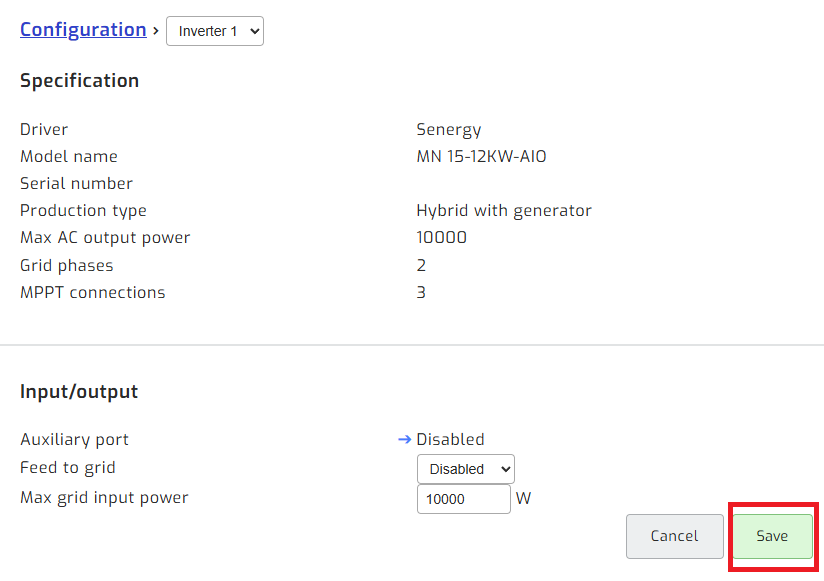Click the MPPT connections value 3
The image size is (824, 581).
point(421,292)
